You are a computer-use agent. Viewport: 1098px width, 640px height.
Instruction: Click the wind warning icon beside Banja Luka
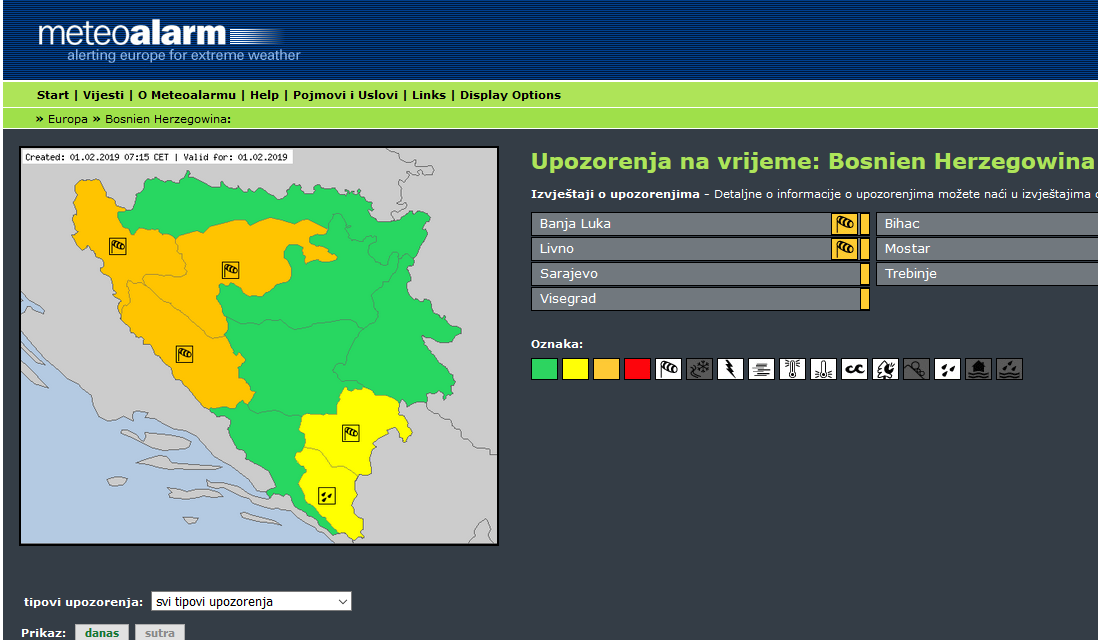click(845, 224)
